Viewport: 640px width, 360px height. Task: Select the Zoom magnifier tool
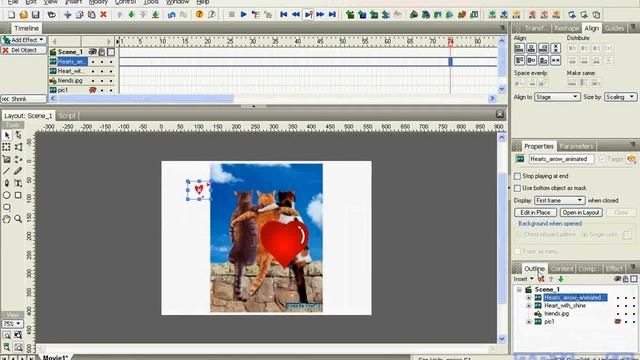click(x=18, y=219)
